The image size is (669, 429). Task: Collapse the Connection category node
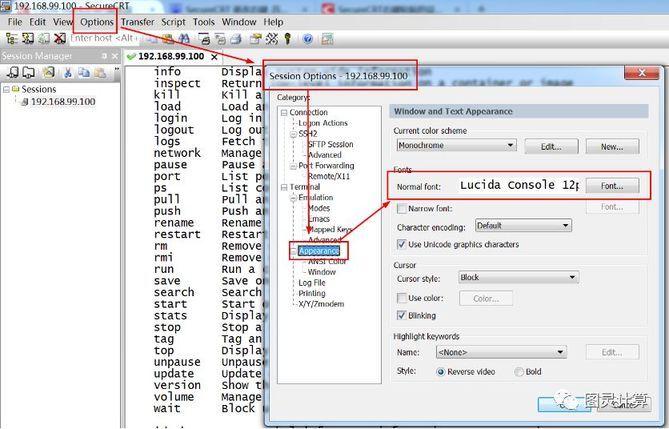point(284,113)
